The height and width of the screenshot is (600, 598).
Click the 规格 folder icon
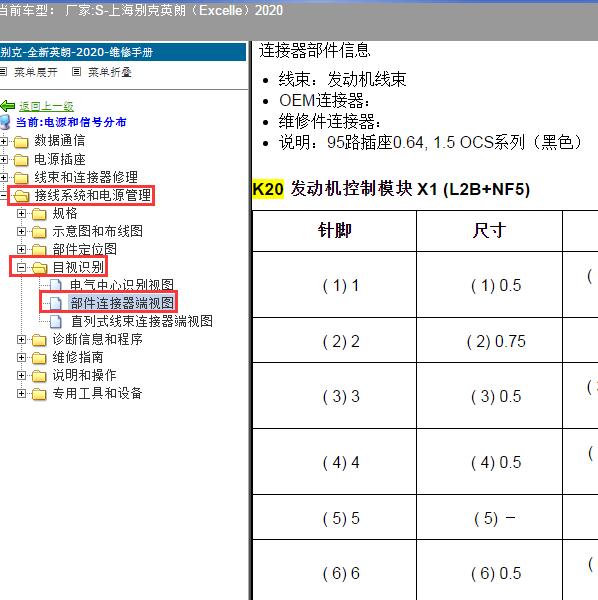pyautogui.click(x=39, y=214)
